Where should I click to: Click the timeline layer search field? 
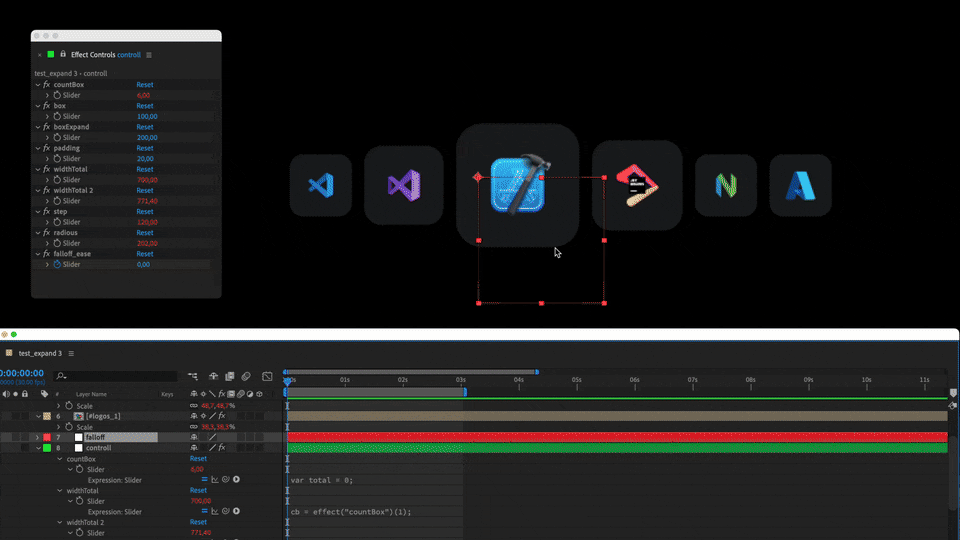click(115, 376)
